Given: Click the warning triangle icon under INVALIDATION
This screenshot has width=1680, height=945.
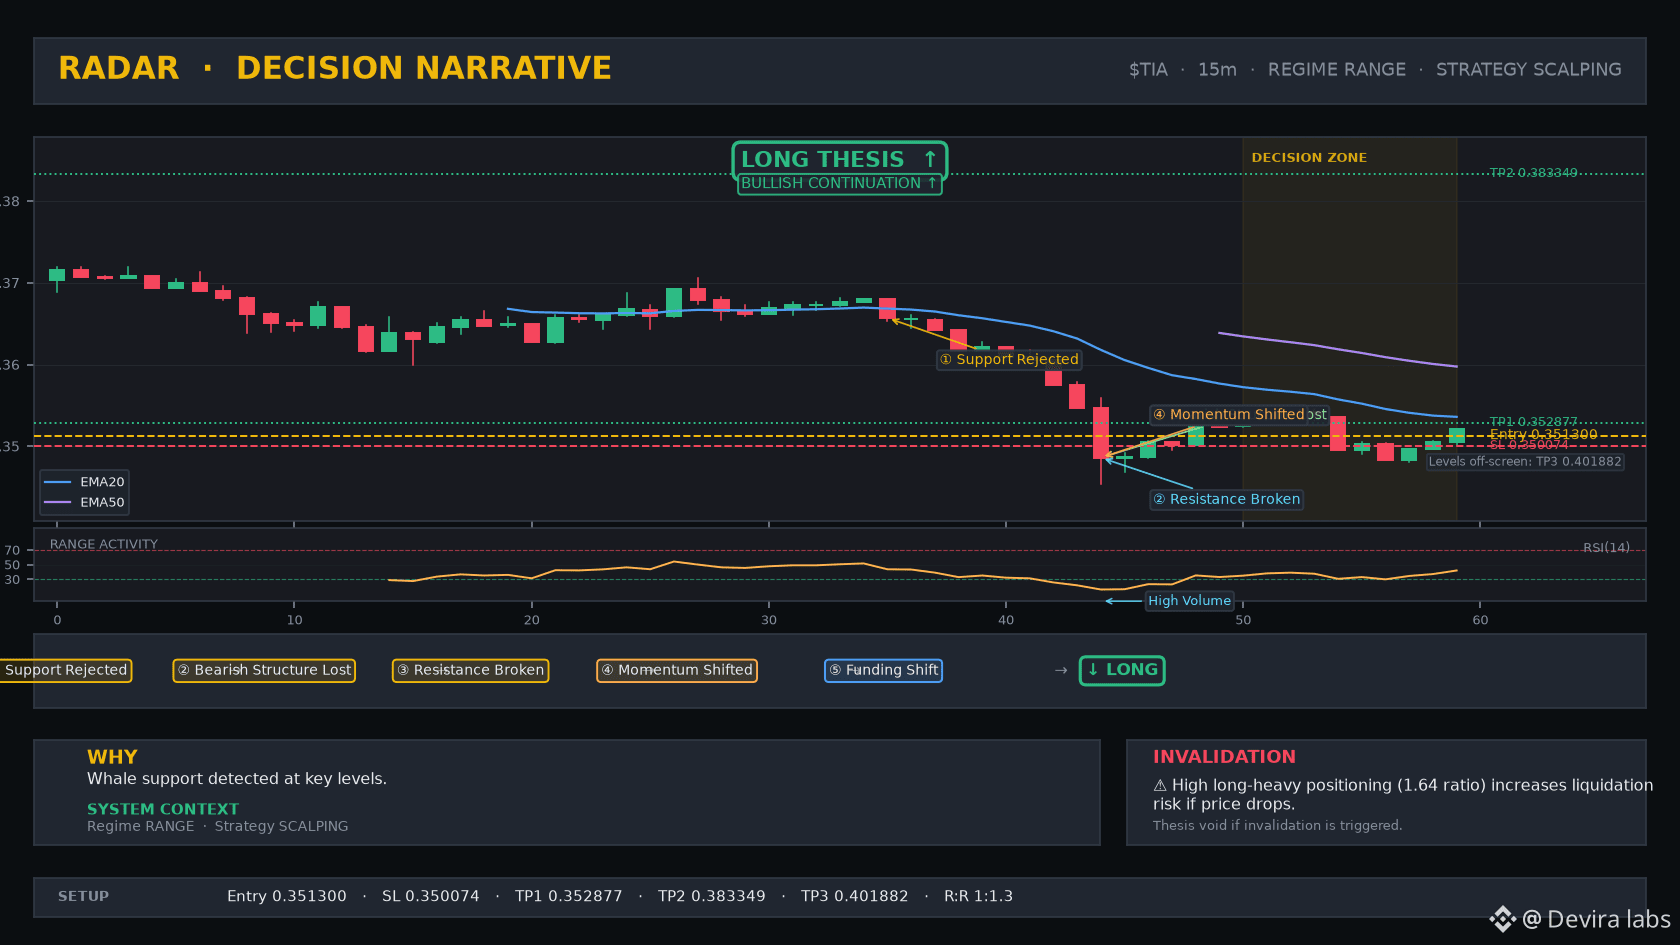Looking at the screenshot, I should [x=1160, y=786].
